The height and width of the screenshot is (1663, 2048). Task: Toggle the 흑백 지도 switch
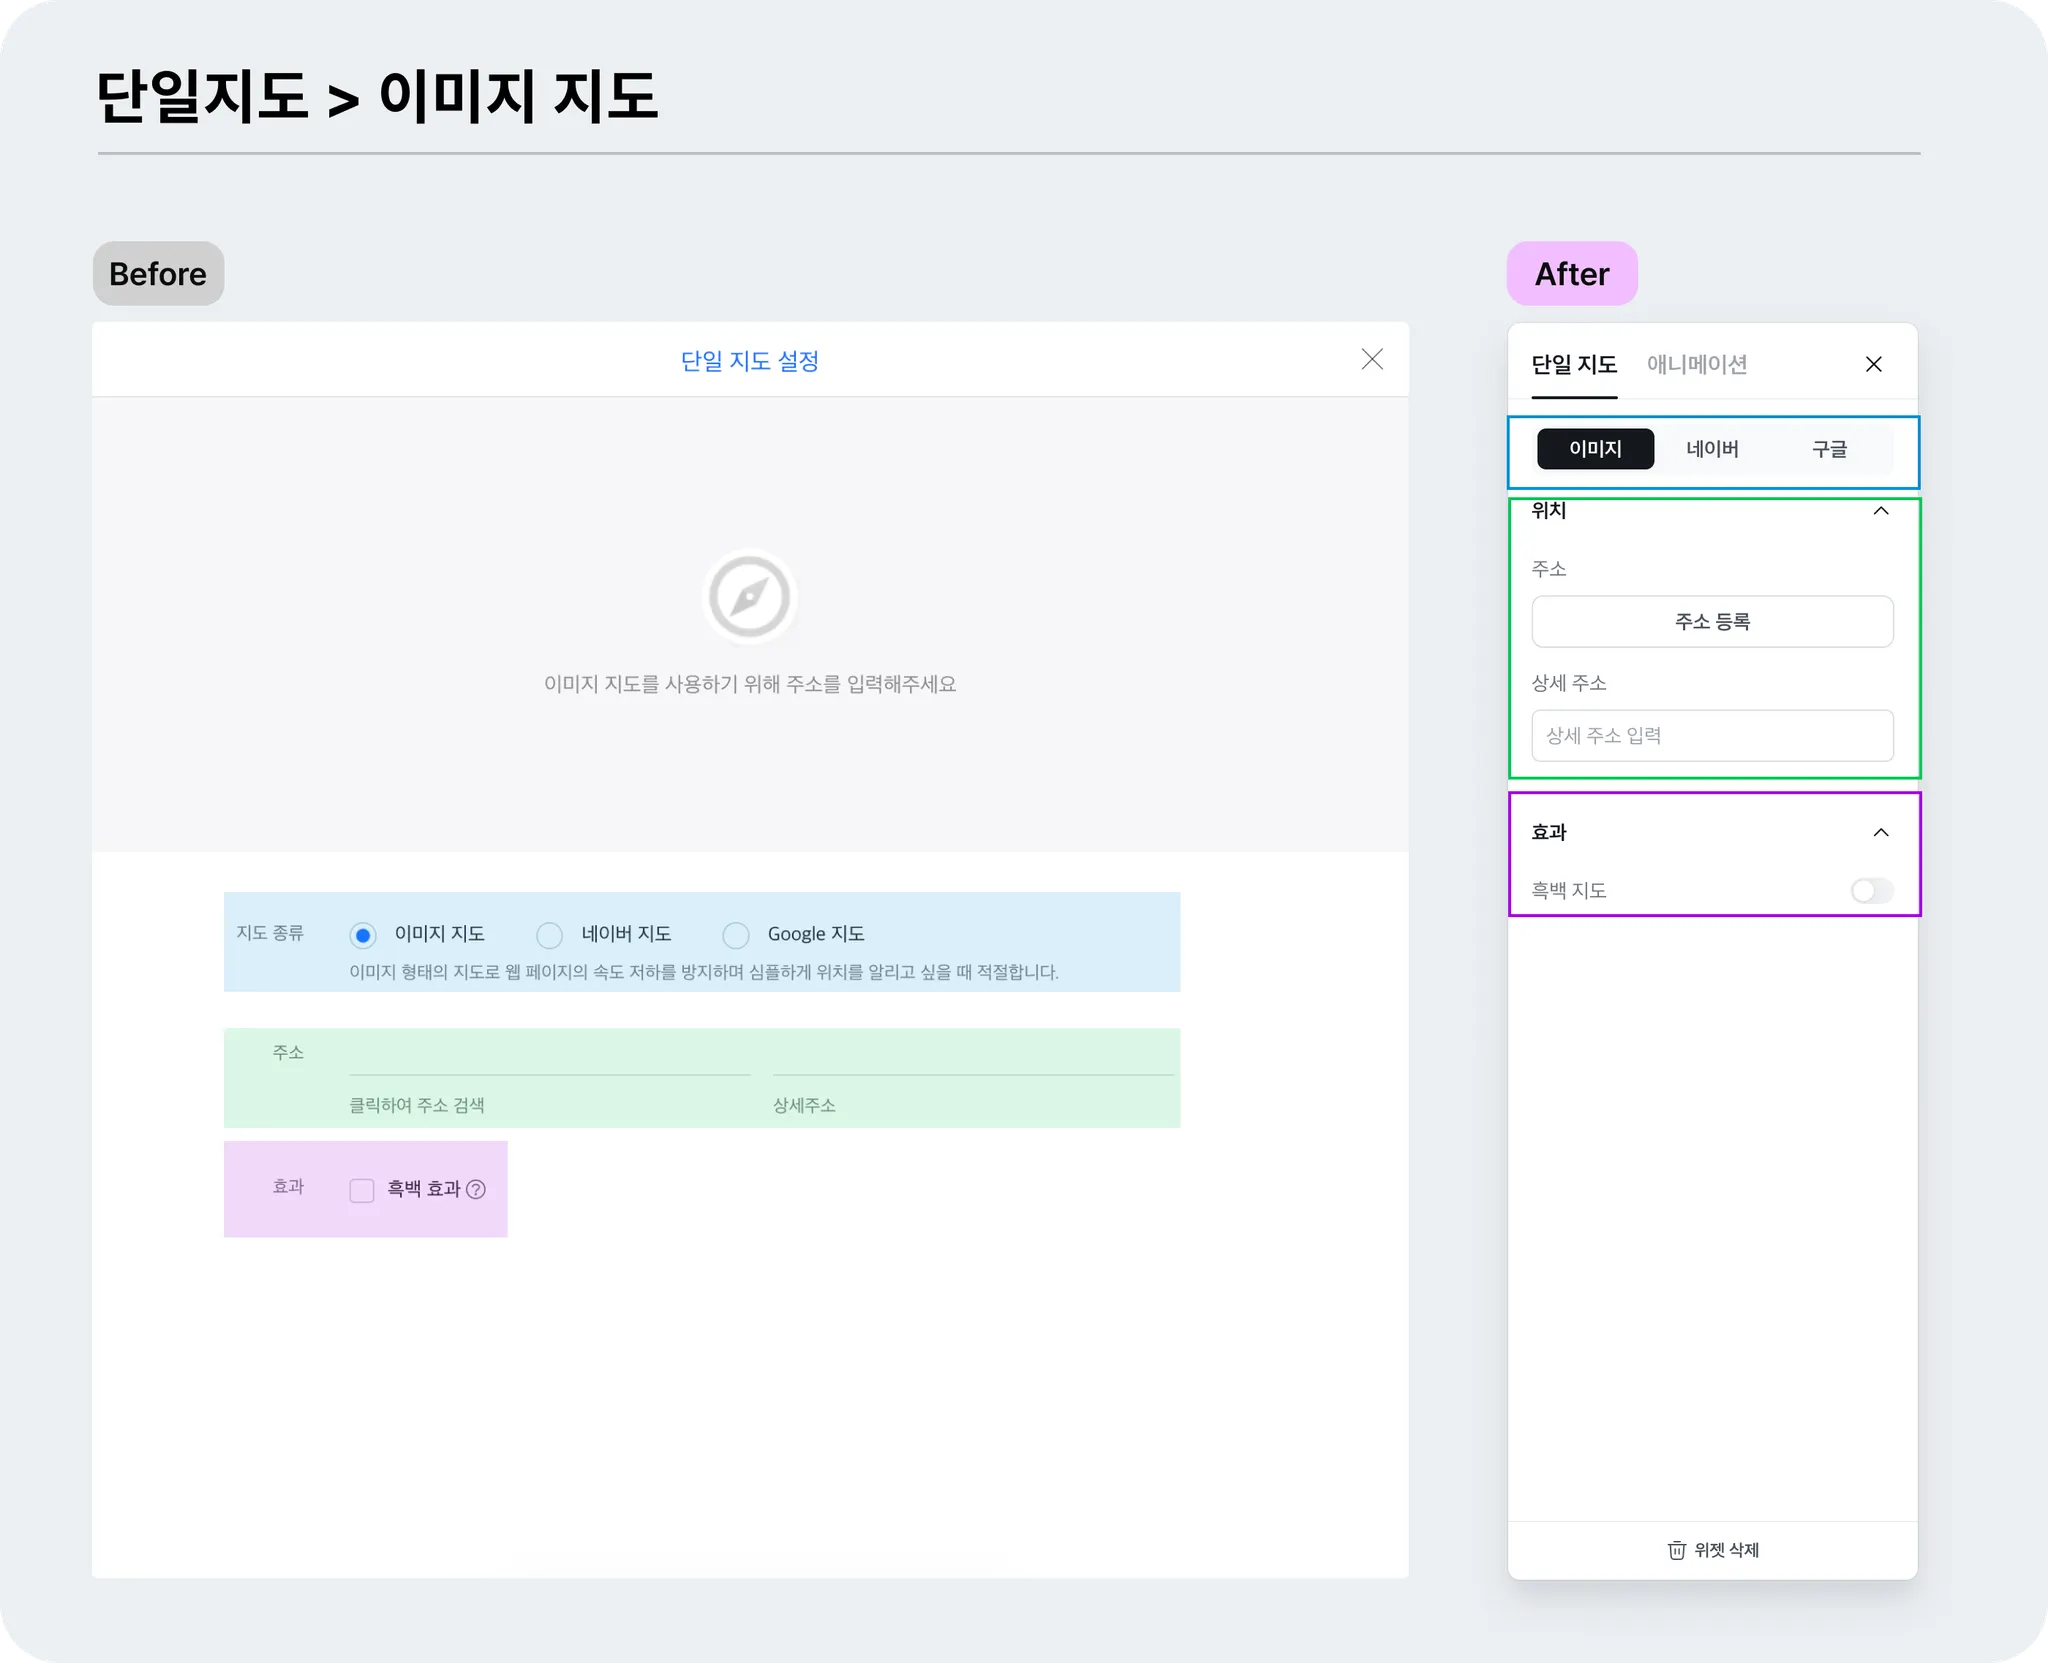coord(1871,890)
